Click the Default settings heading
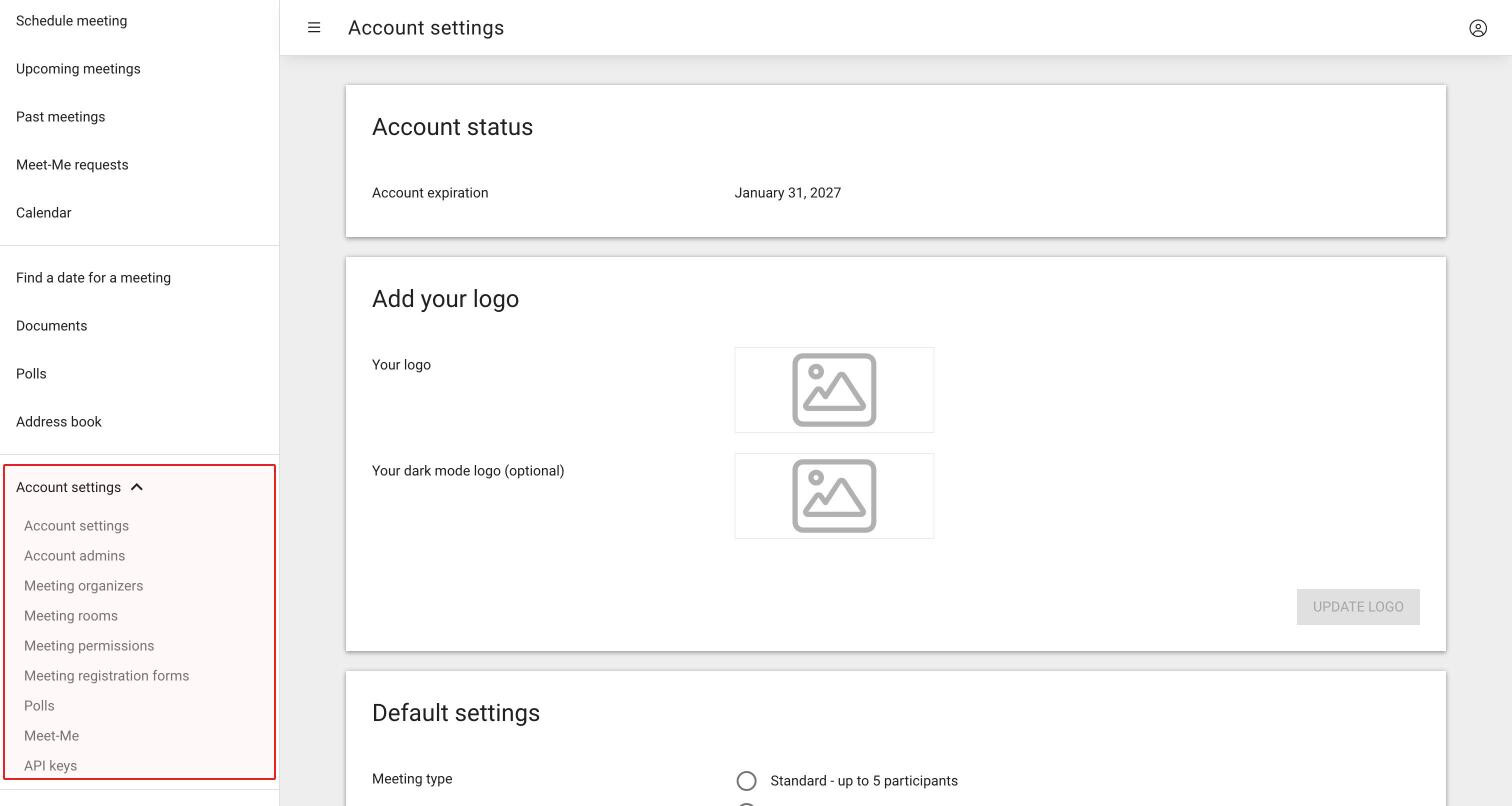The width and height of the screenshot is (1512, 806). (x=456, y=713)
